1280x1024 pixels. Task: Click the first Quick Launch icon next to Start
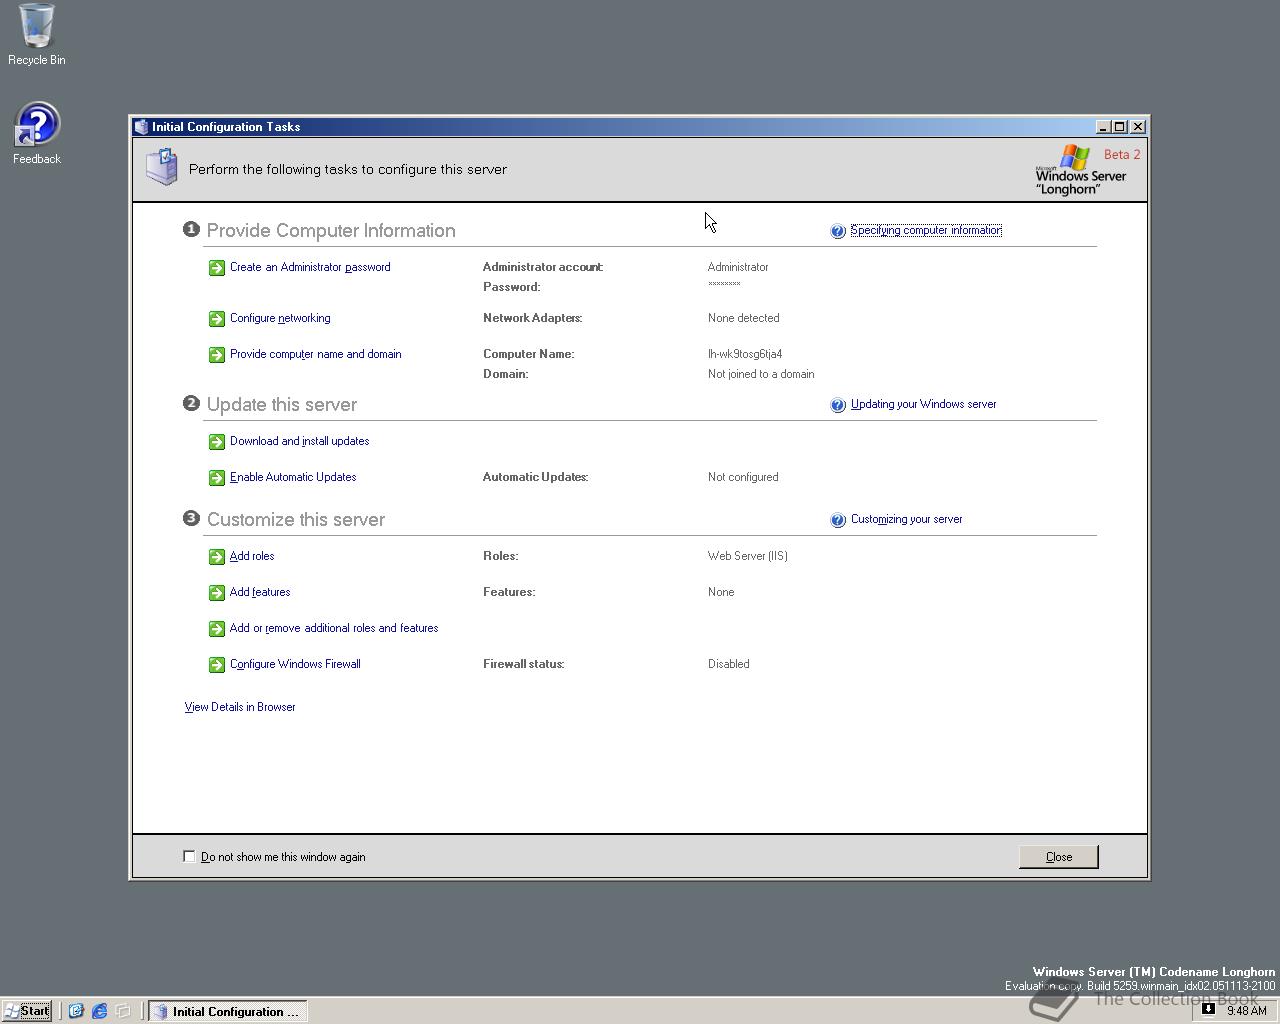(x=76, y=1011)
